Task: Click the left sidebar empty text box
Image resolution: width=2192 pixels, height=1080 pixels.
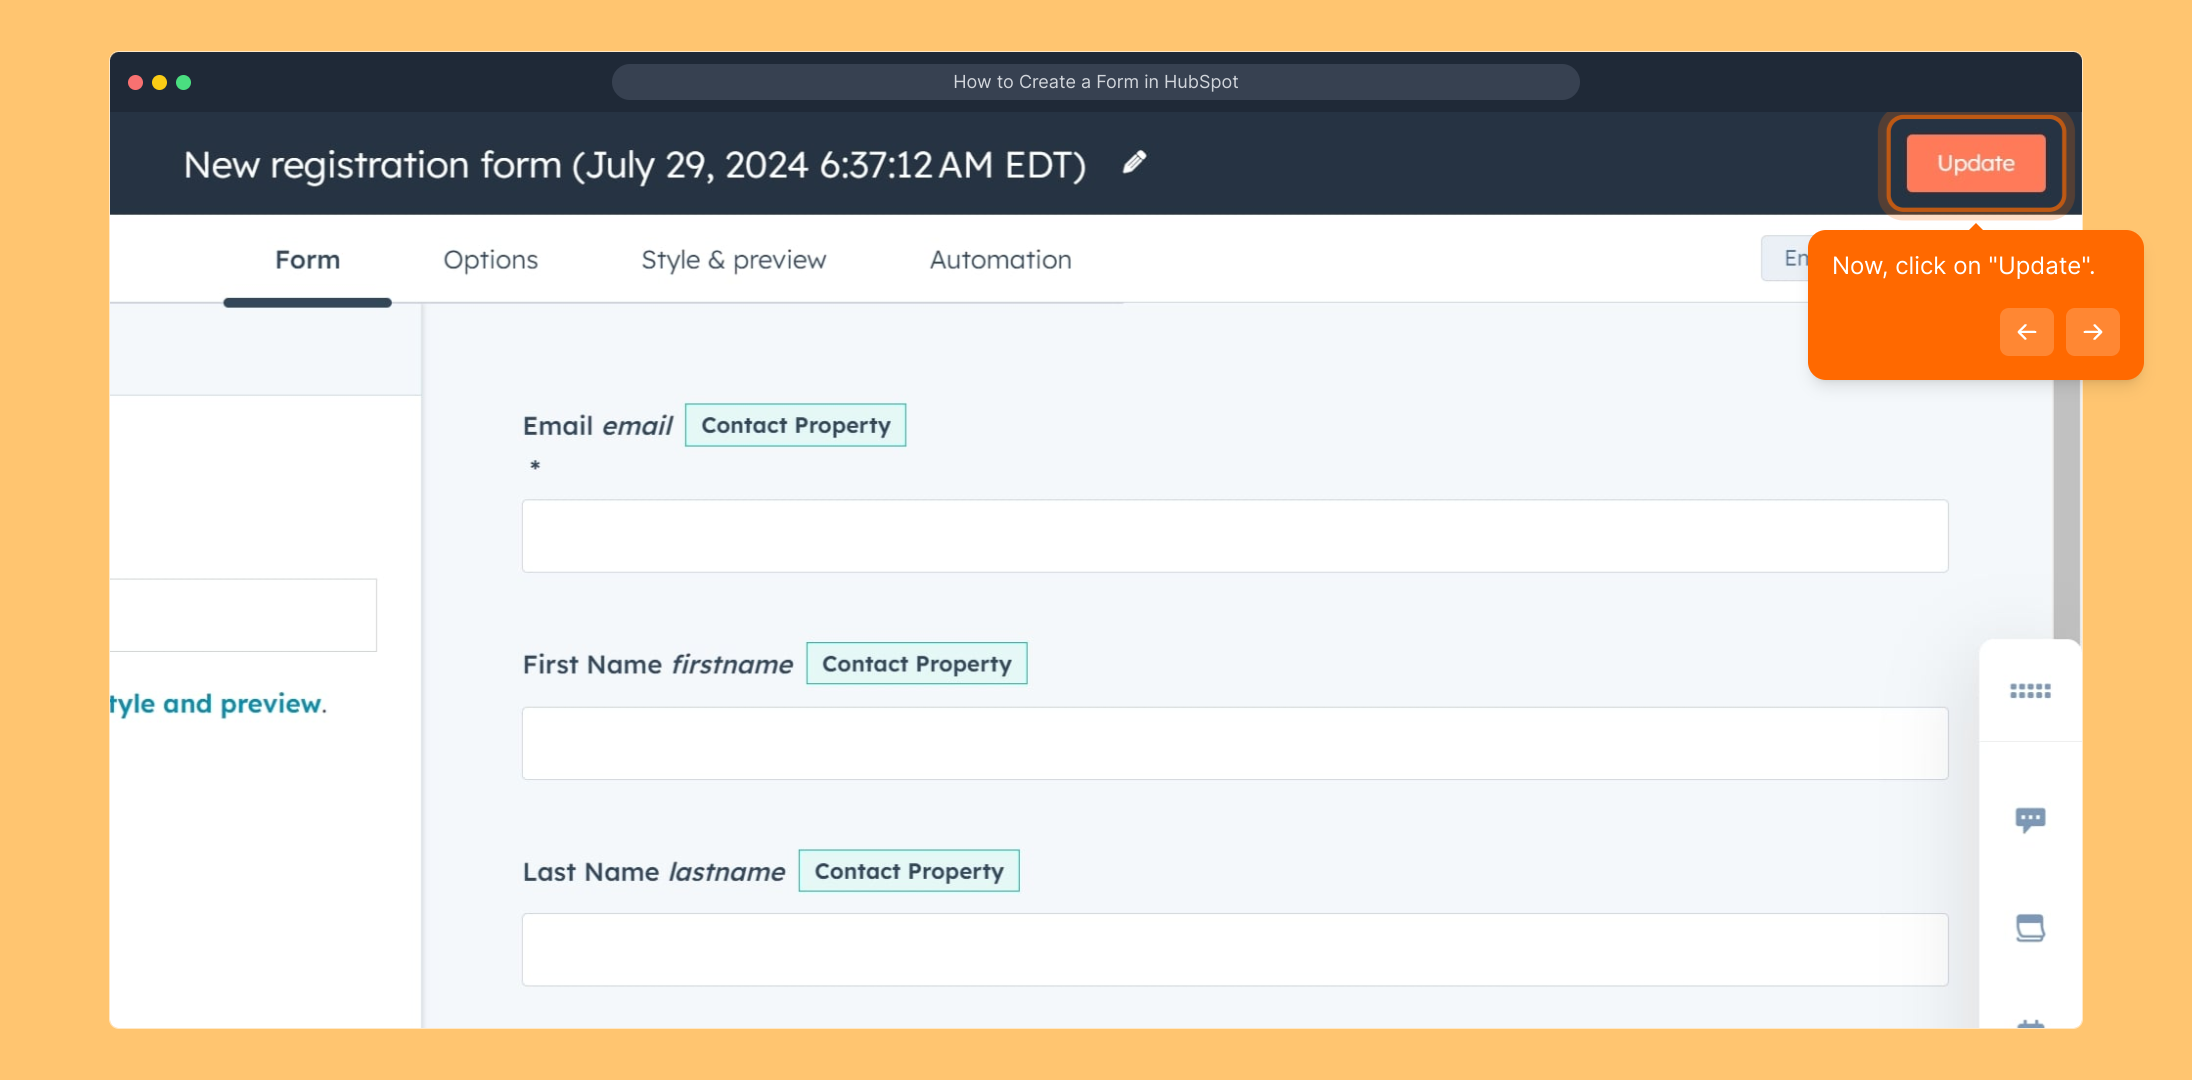Action: click(x=242, y=615)
